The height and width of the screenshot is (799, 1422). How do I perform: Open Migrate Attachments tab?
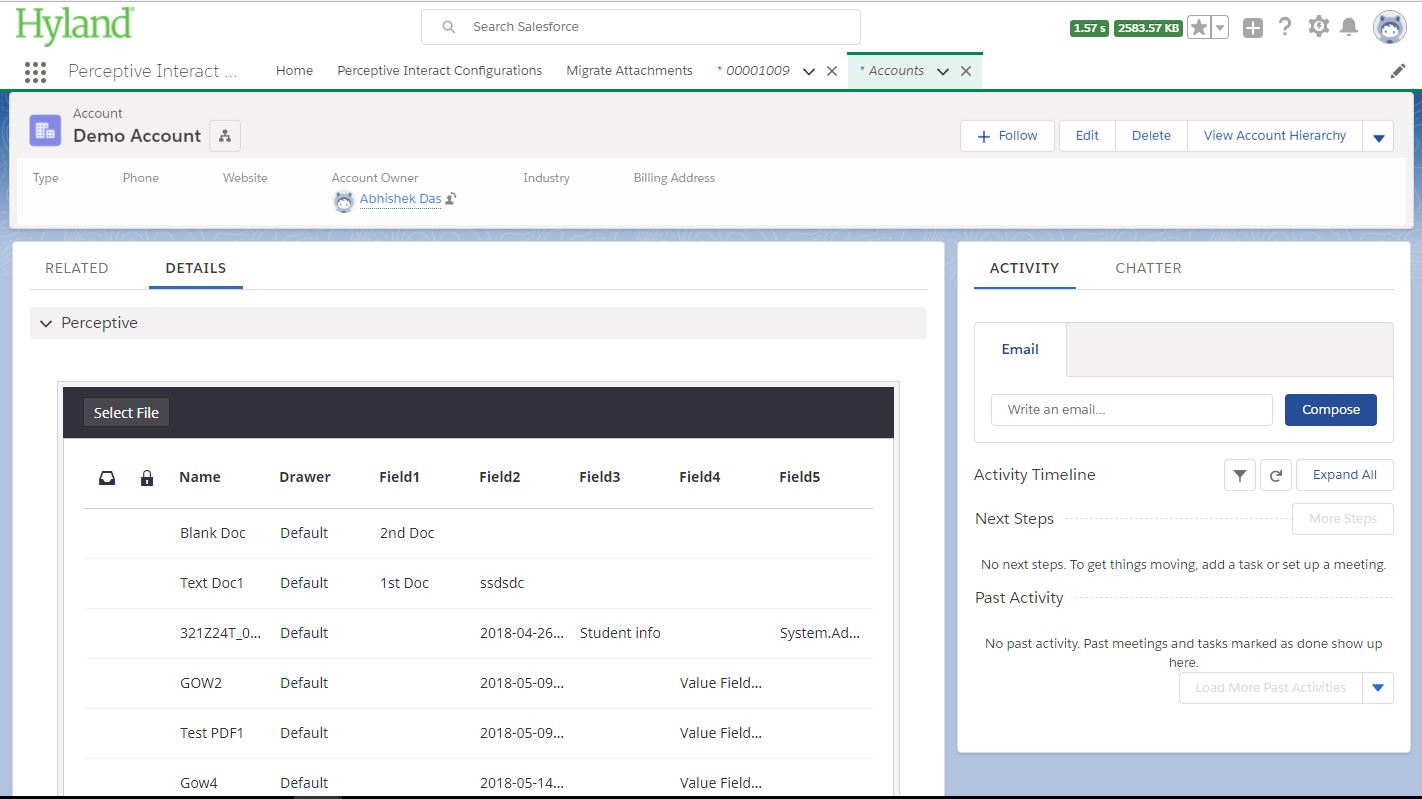(x=629, y=71)
